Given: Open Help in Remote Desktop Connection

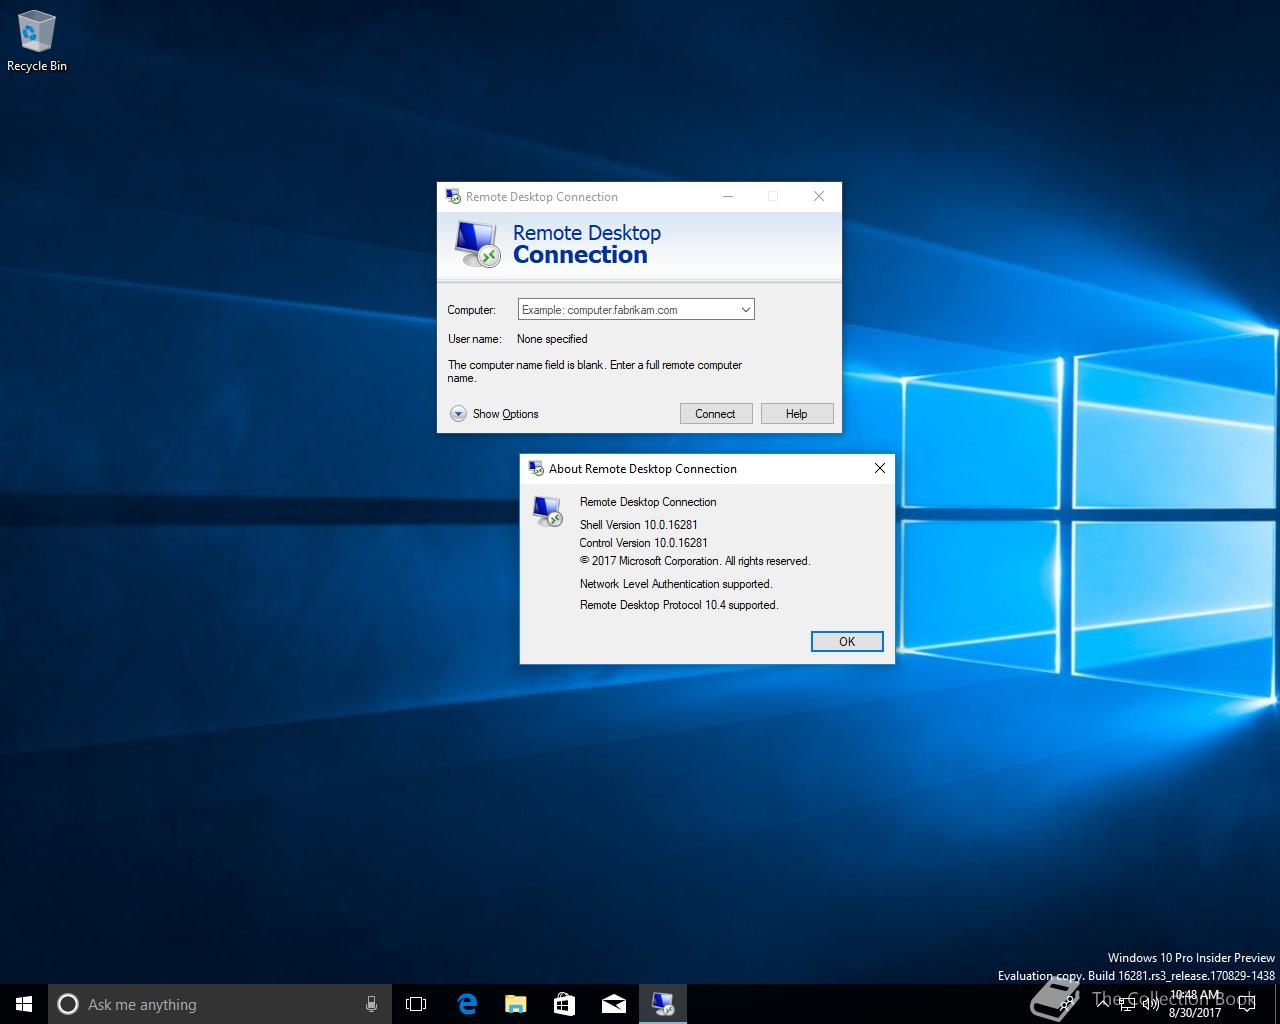Looking at the screenshot, I should click(796, 414).
